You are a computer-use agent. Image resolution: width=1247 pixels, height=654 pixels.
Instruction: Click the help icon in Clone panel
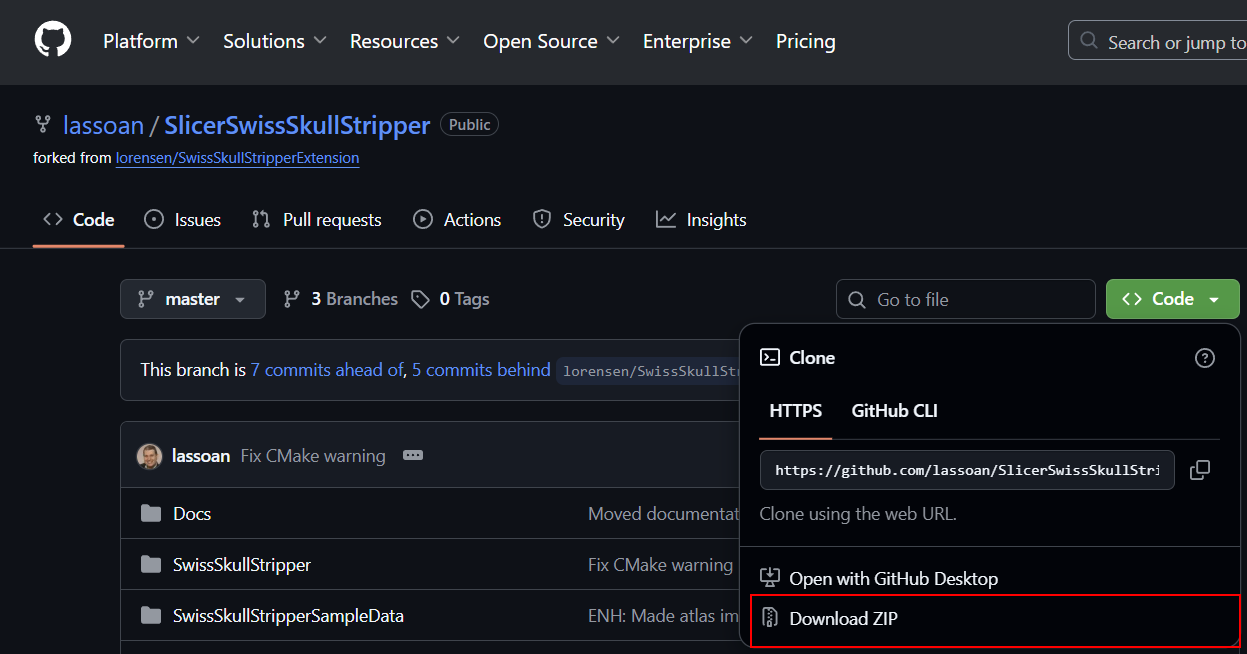click(x=1205, y=358)
